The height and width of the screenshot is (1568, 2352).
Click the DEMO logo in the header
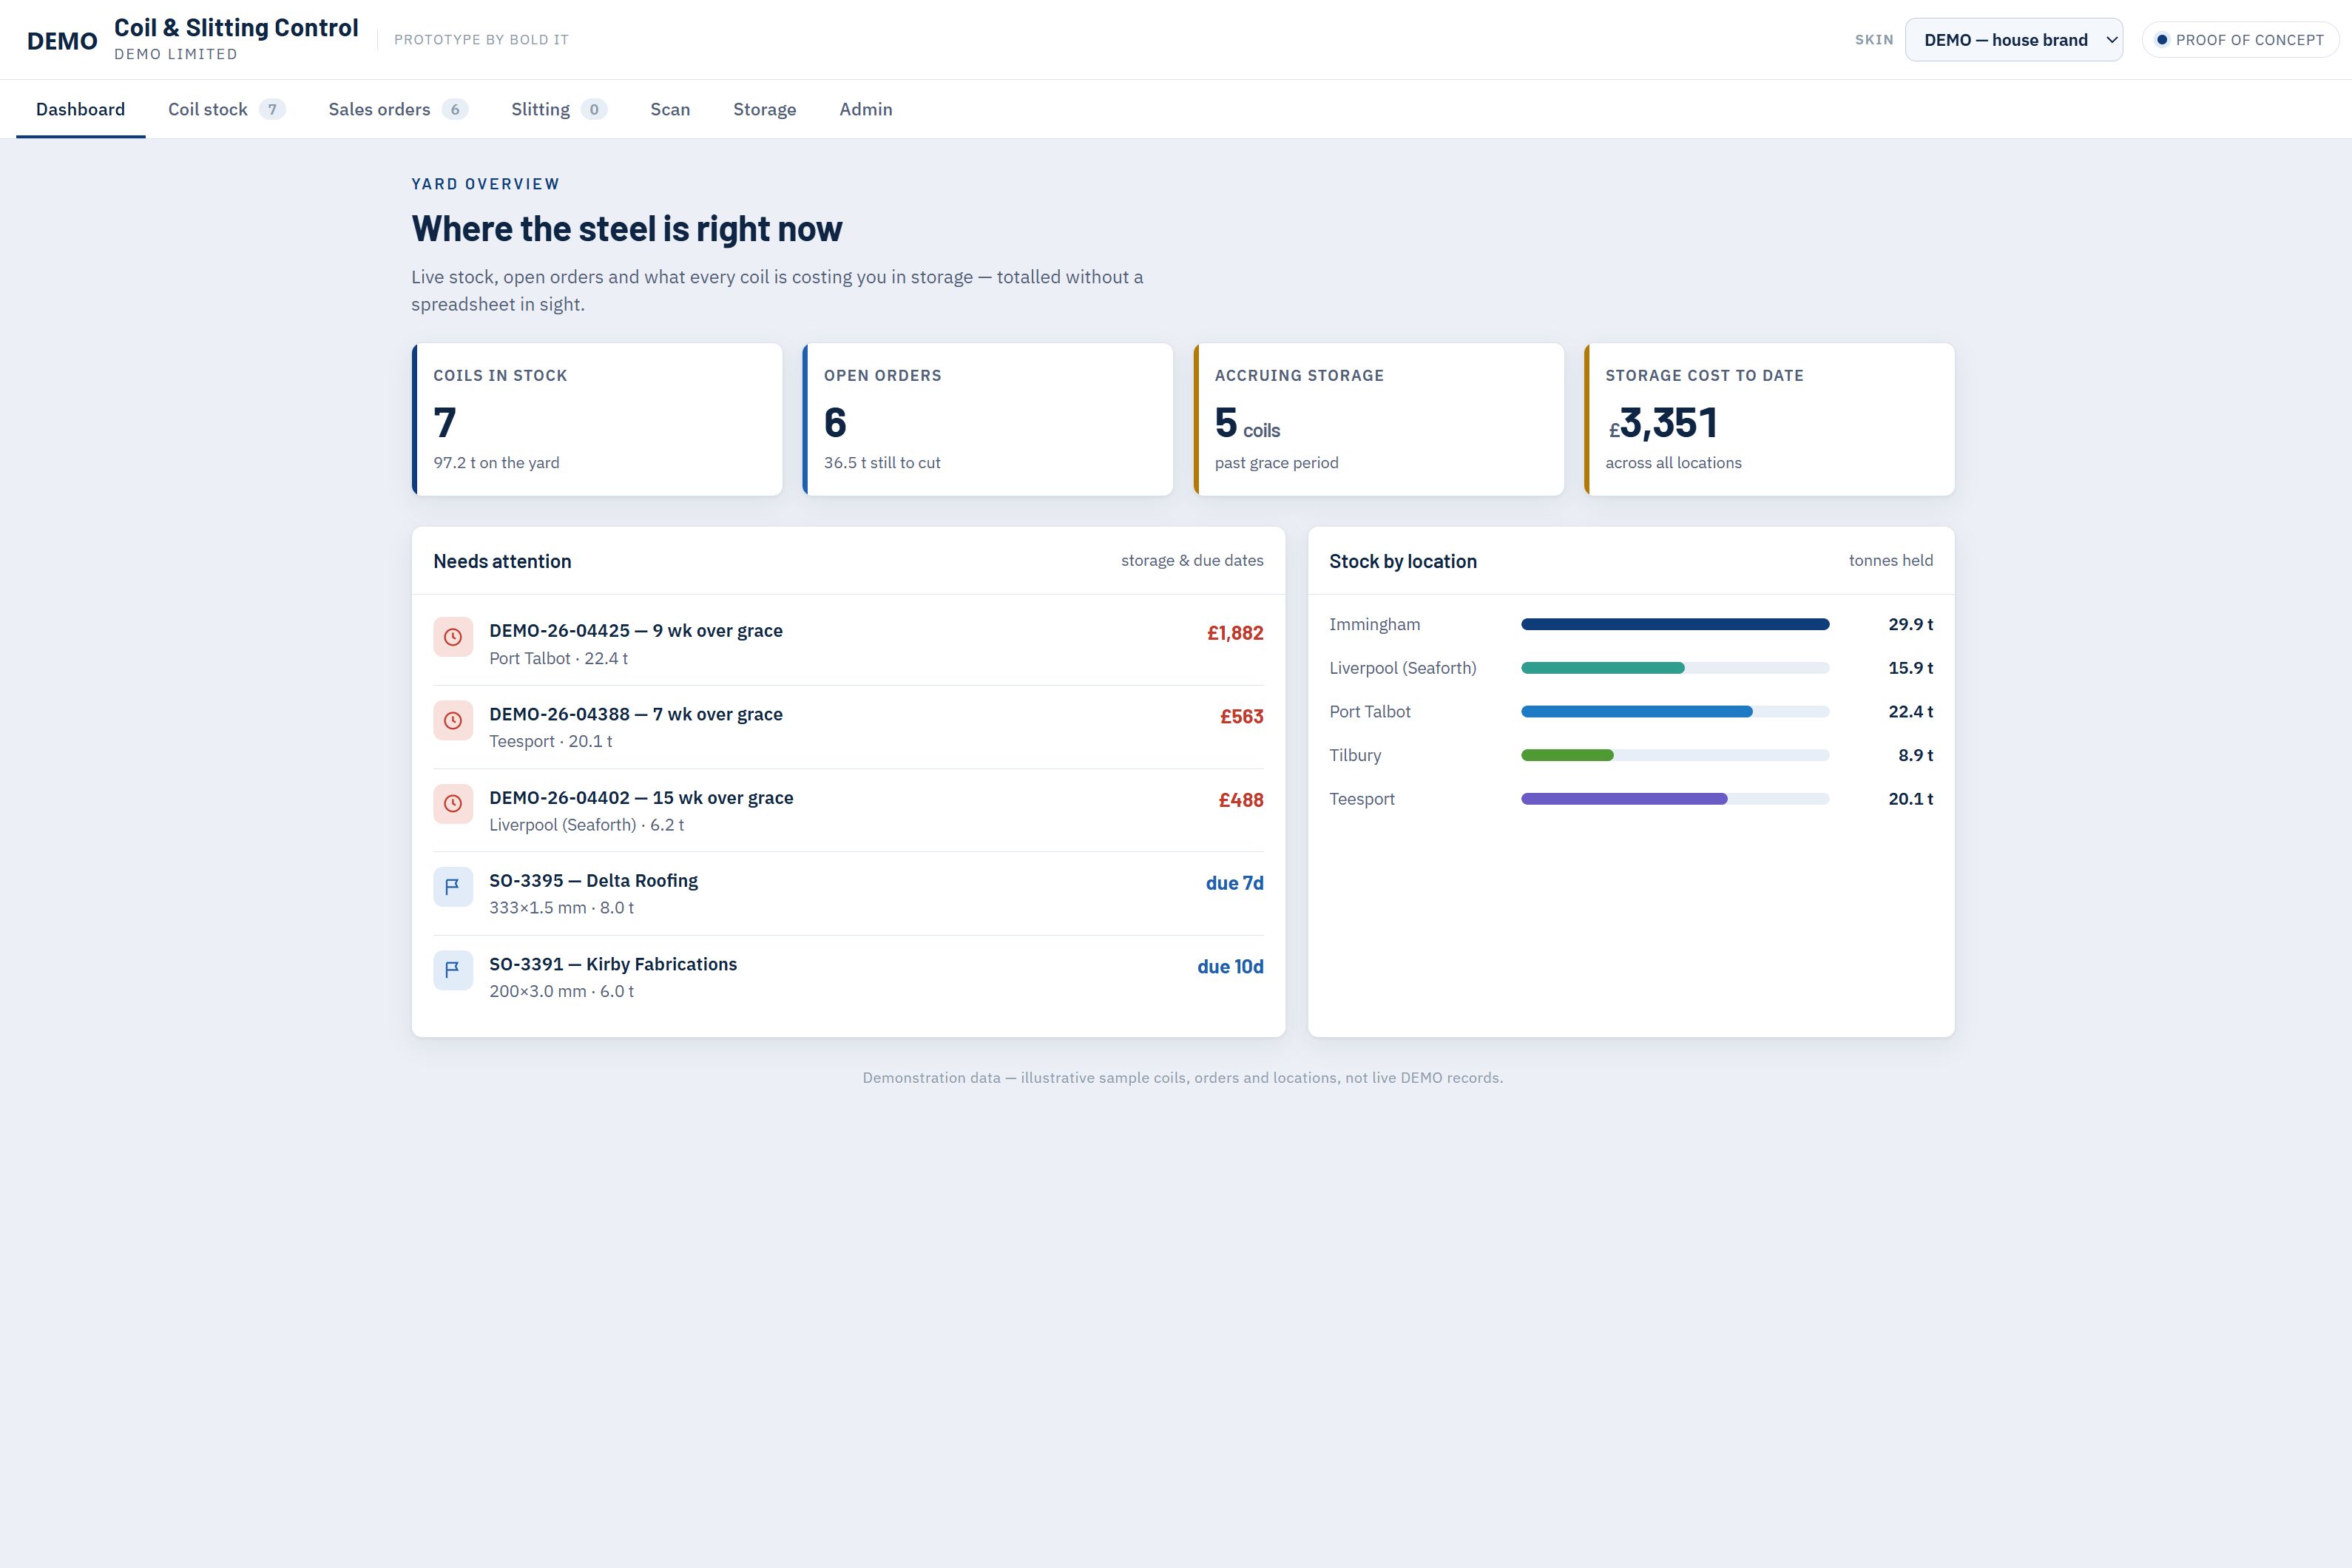click(x=62, y=41)
